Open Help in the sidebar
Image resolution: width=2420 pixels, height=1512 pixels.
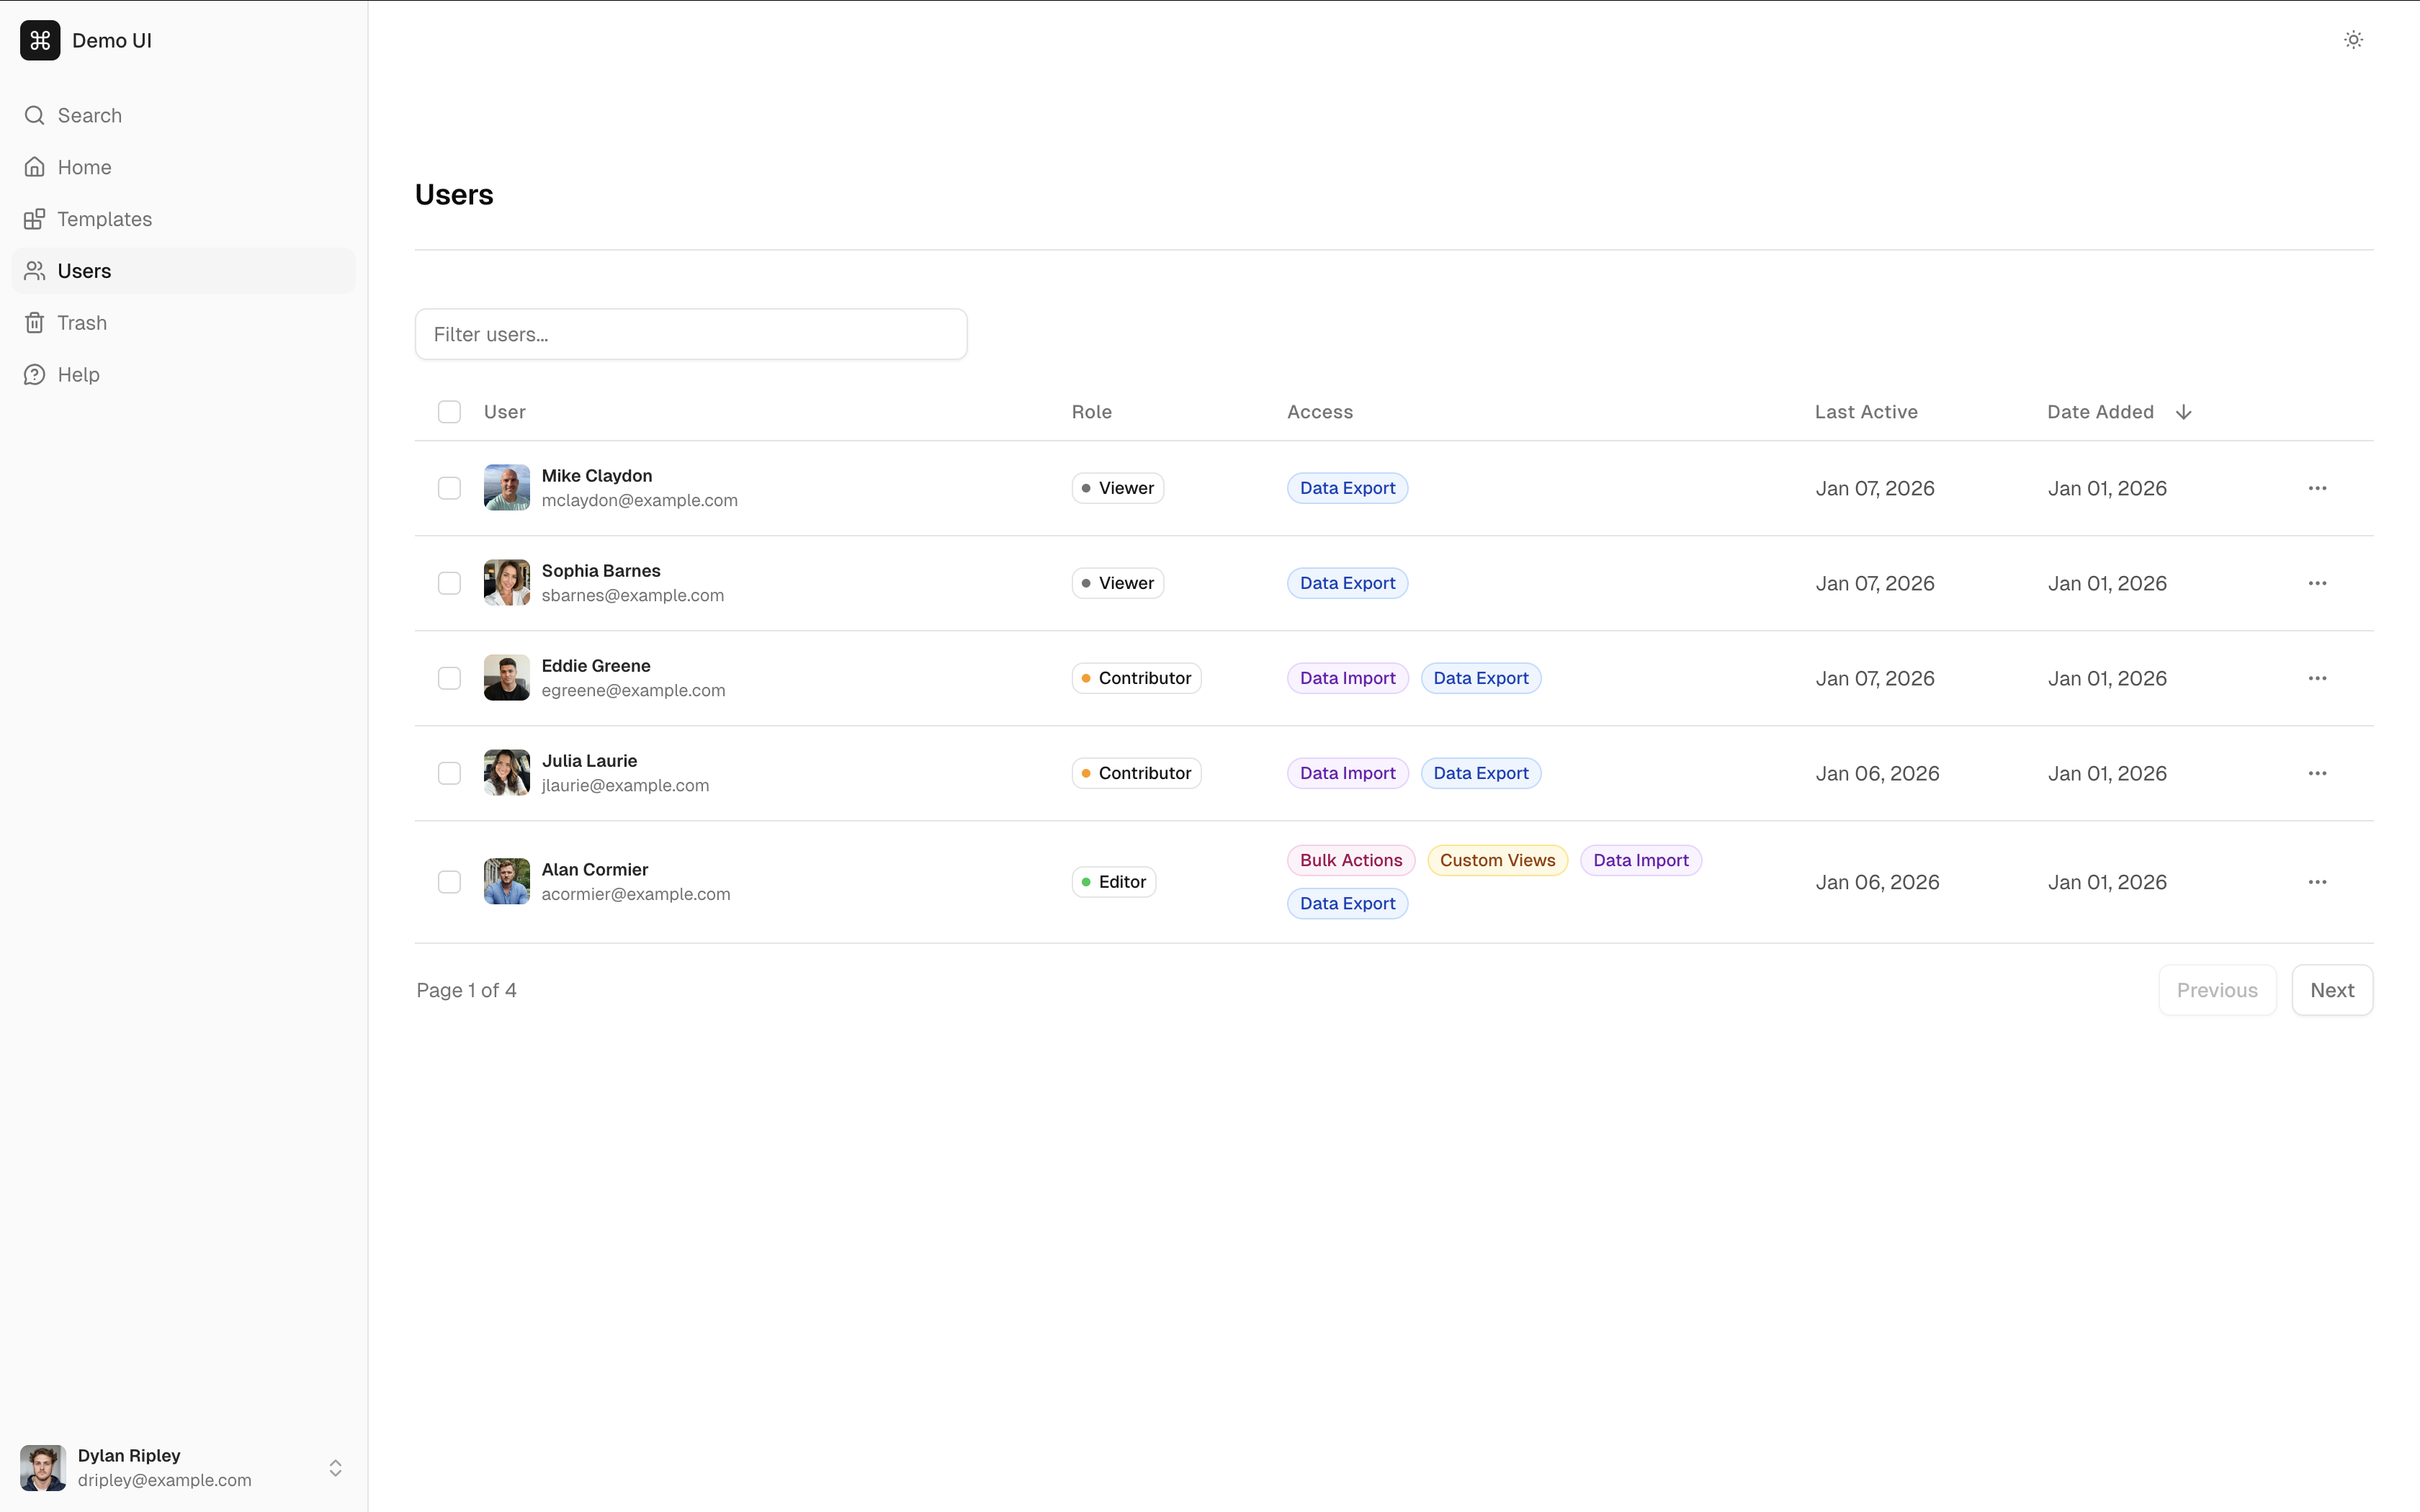[184, 375]
